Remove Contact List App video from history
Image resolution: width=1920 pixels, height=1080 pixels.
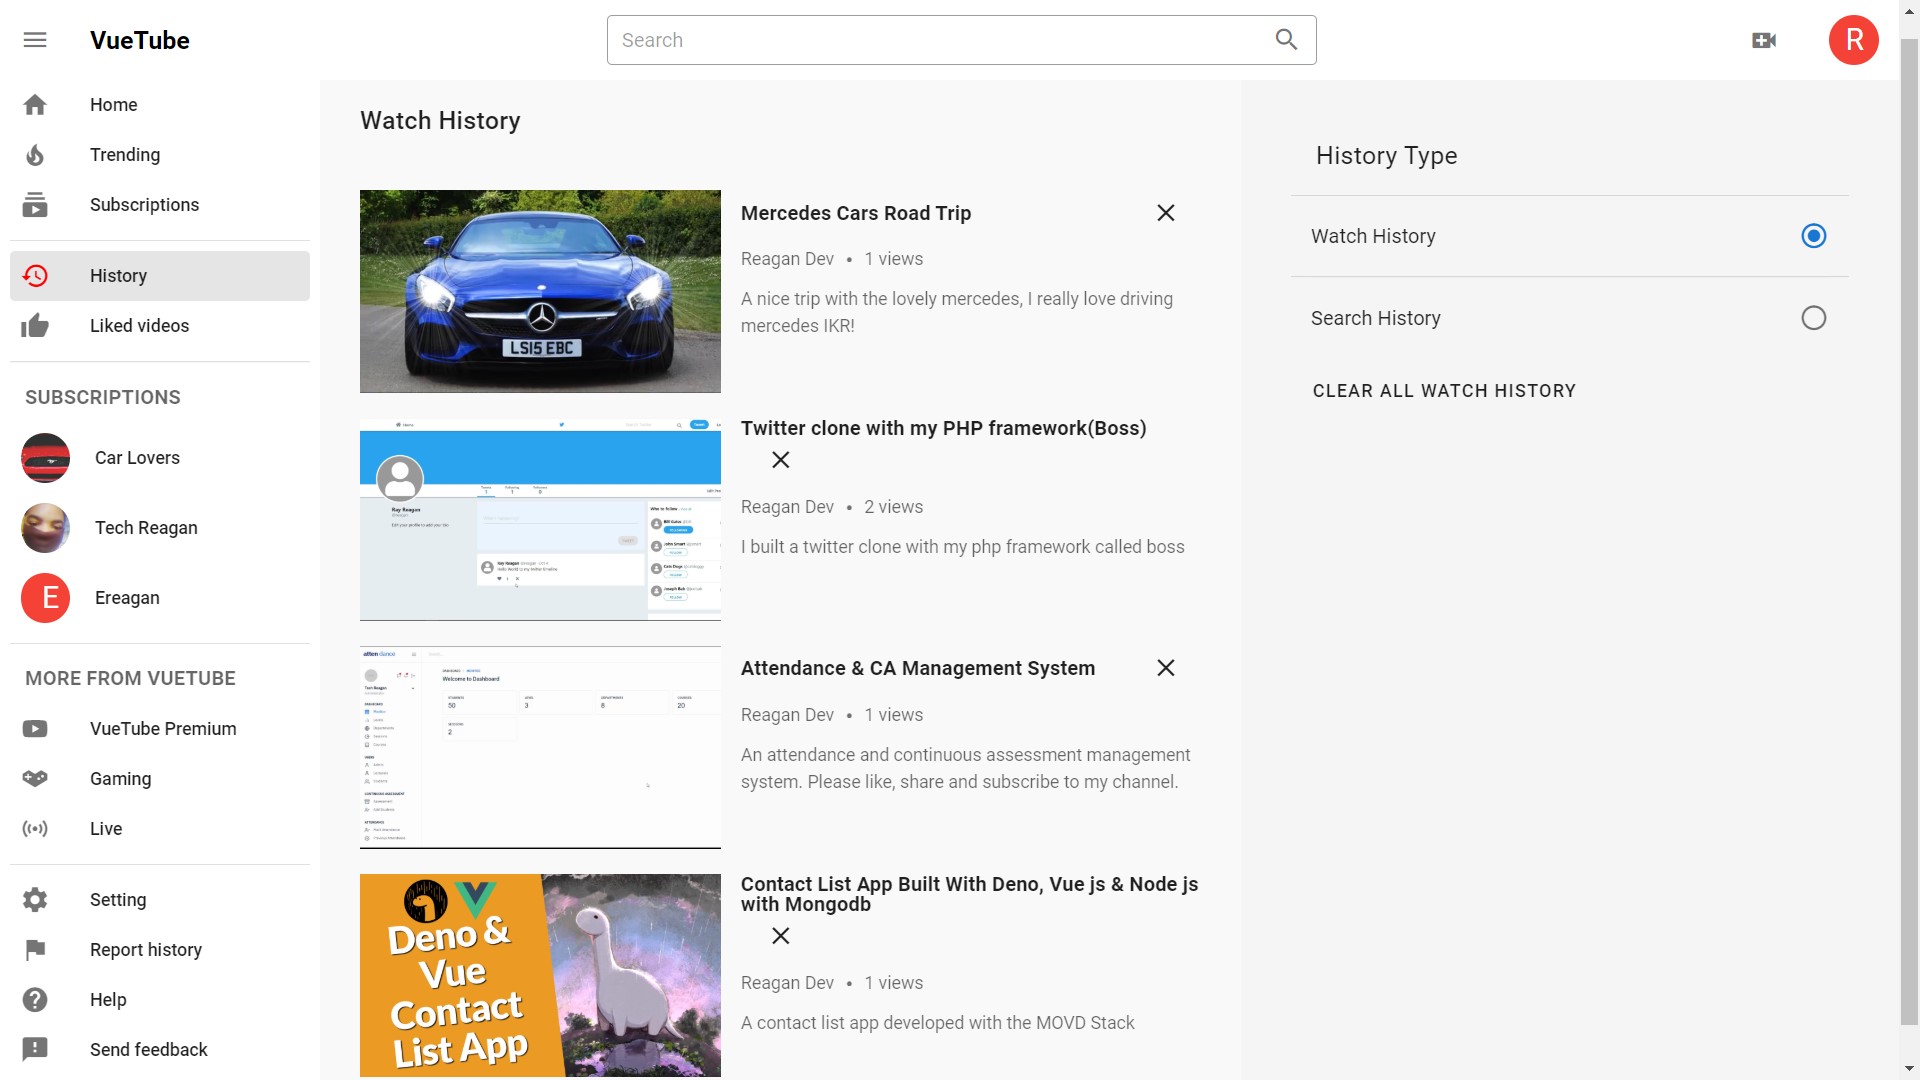(x=781, y=936)
